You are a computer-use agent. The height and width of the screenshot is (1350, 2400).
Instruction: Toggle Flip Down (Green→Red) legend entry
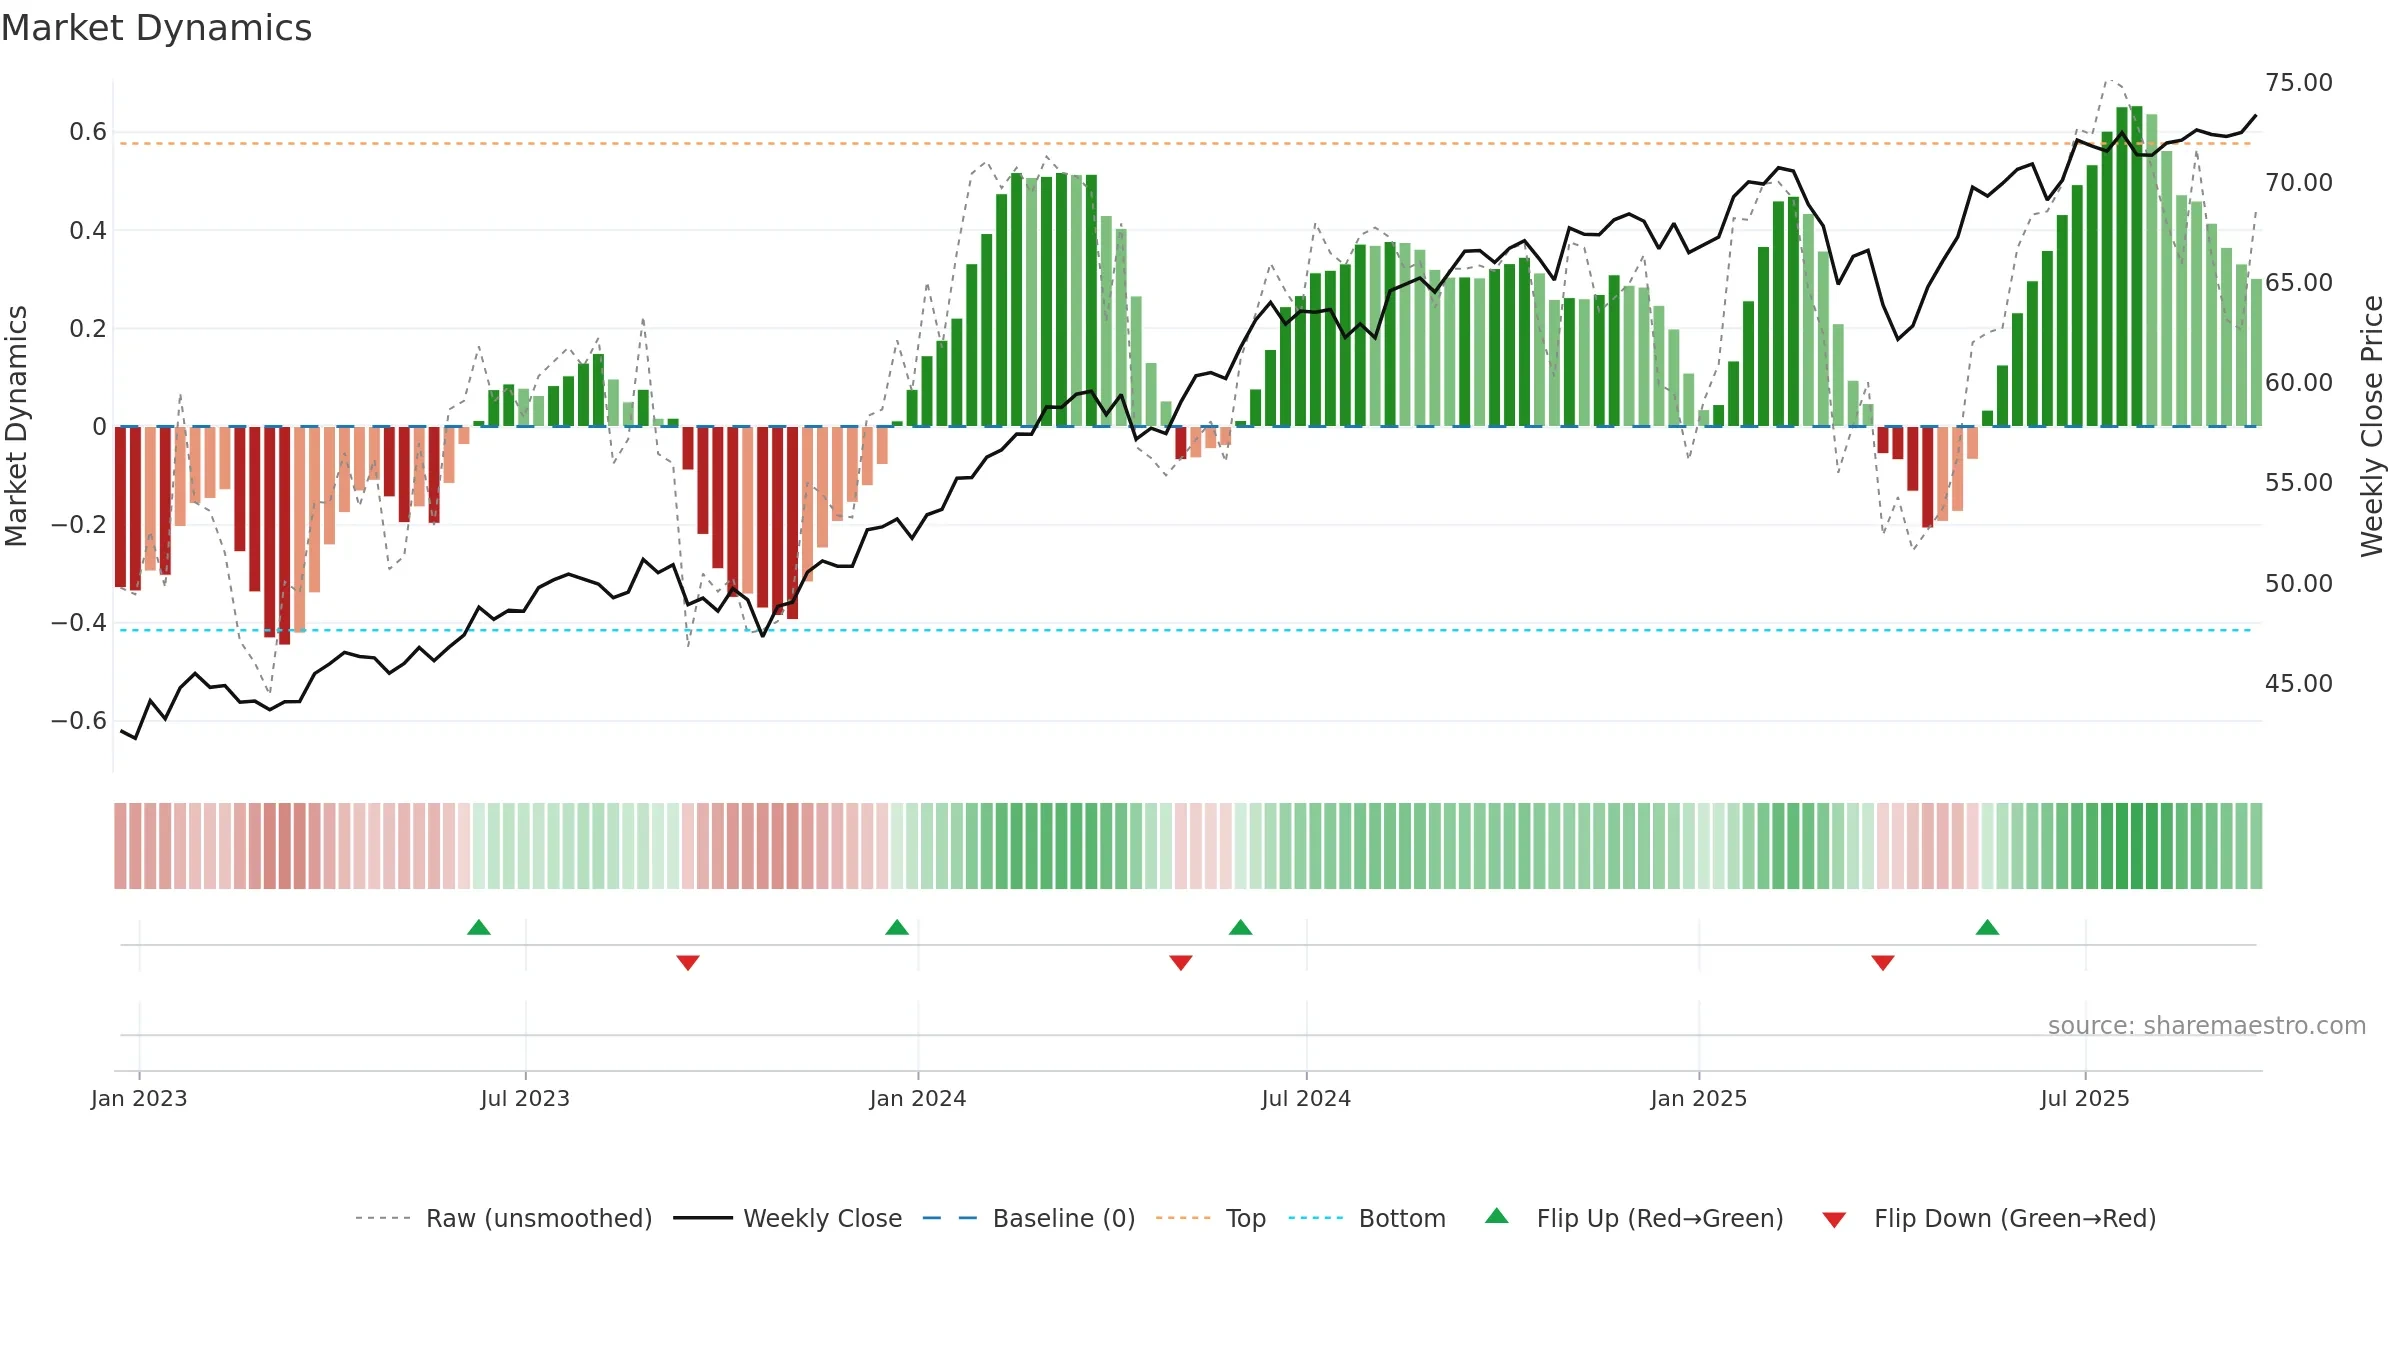pos(1989,1218)
